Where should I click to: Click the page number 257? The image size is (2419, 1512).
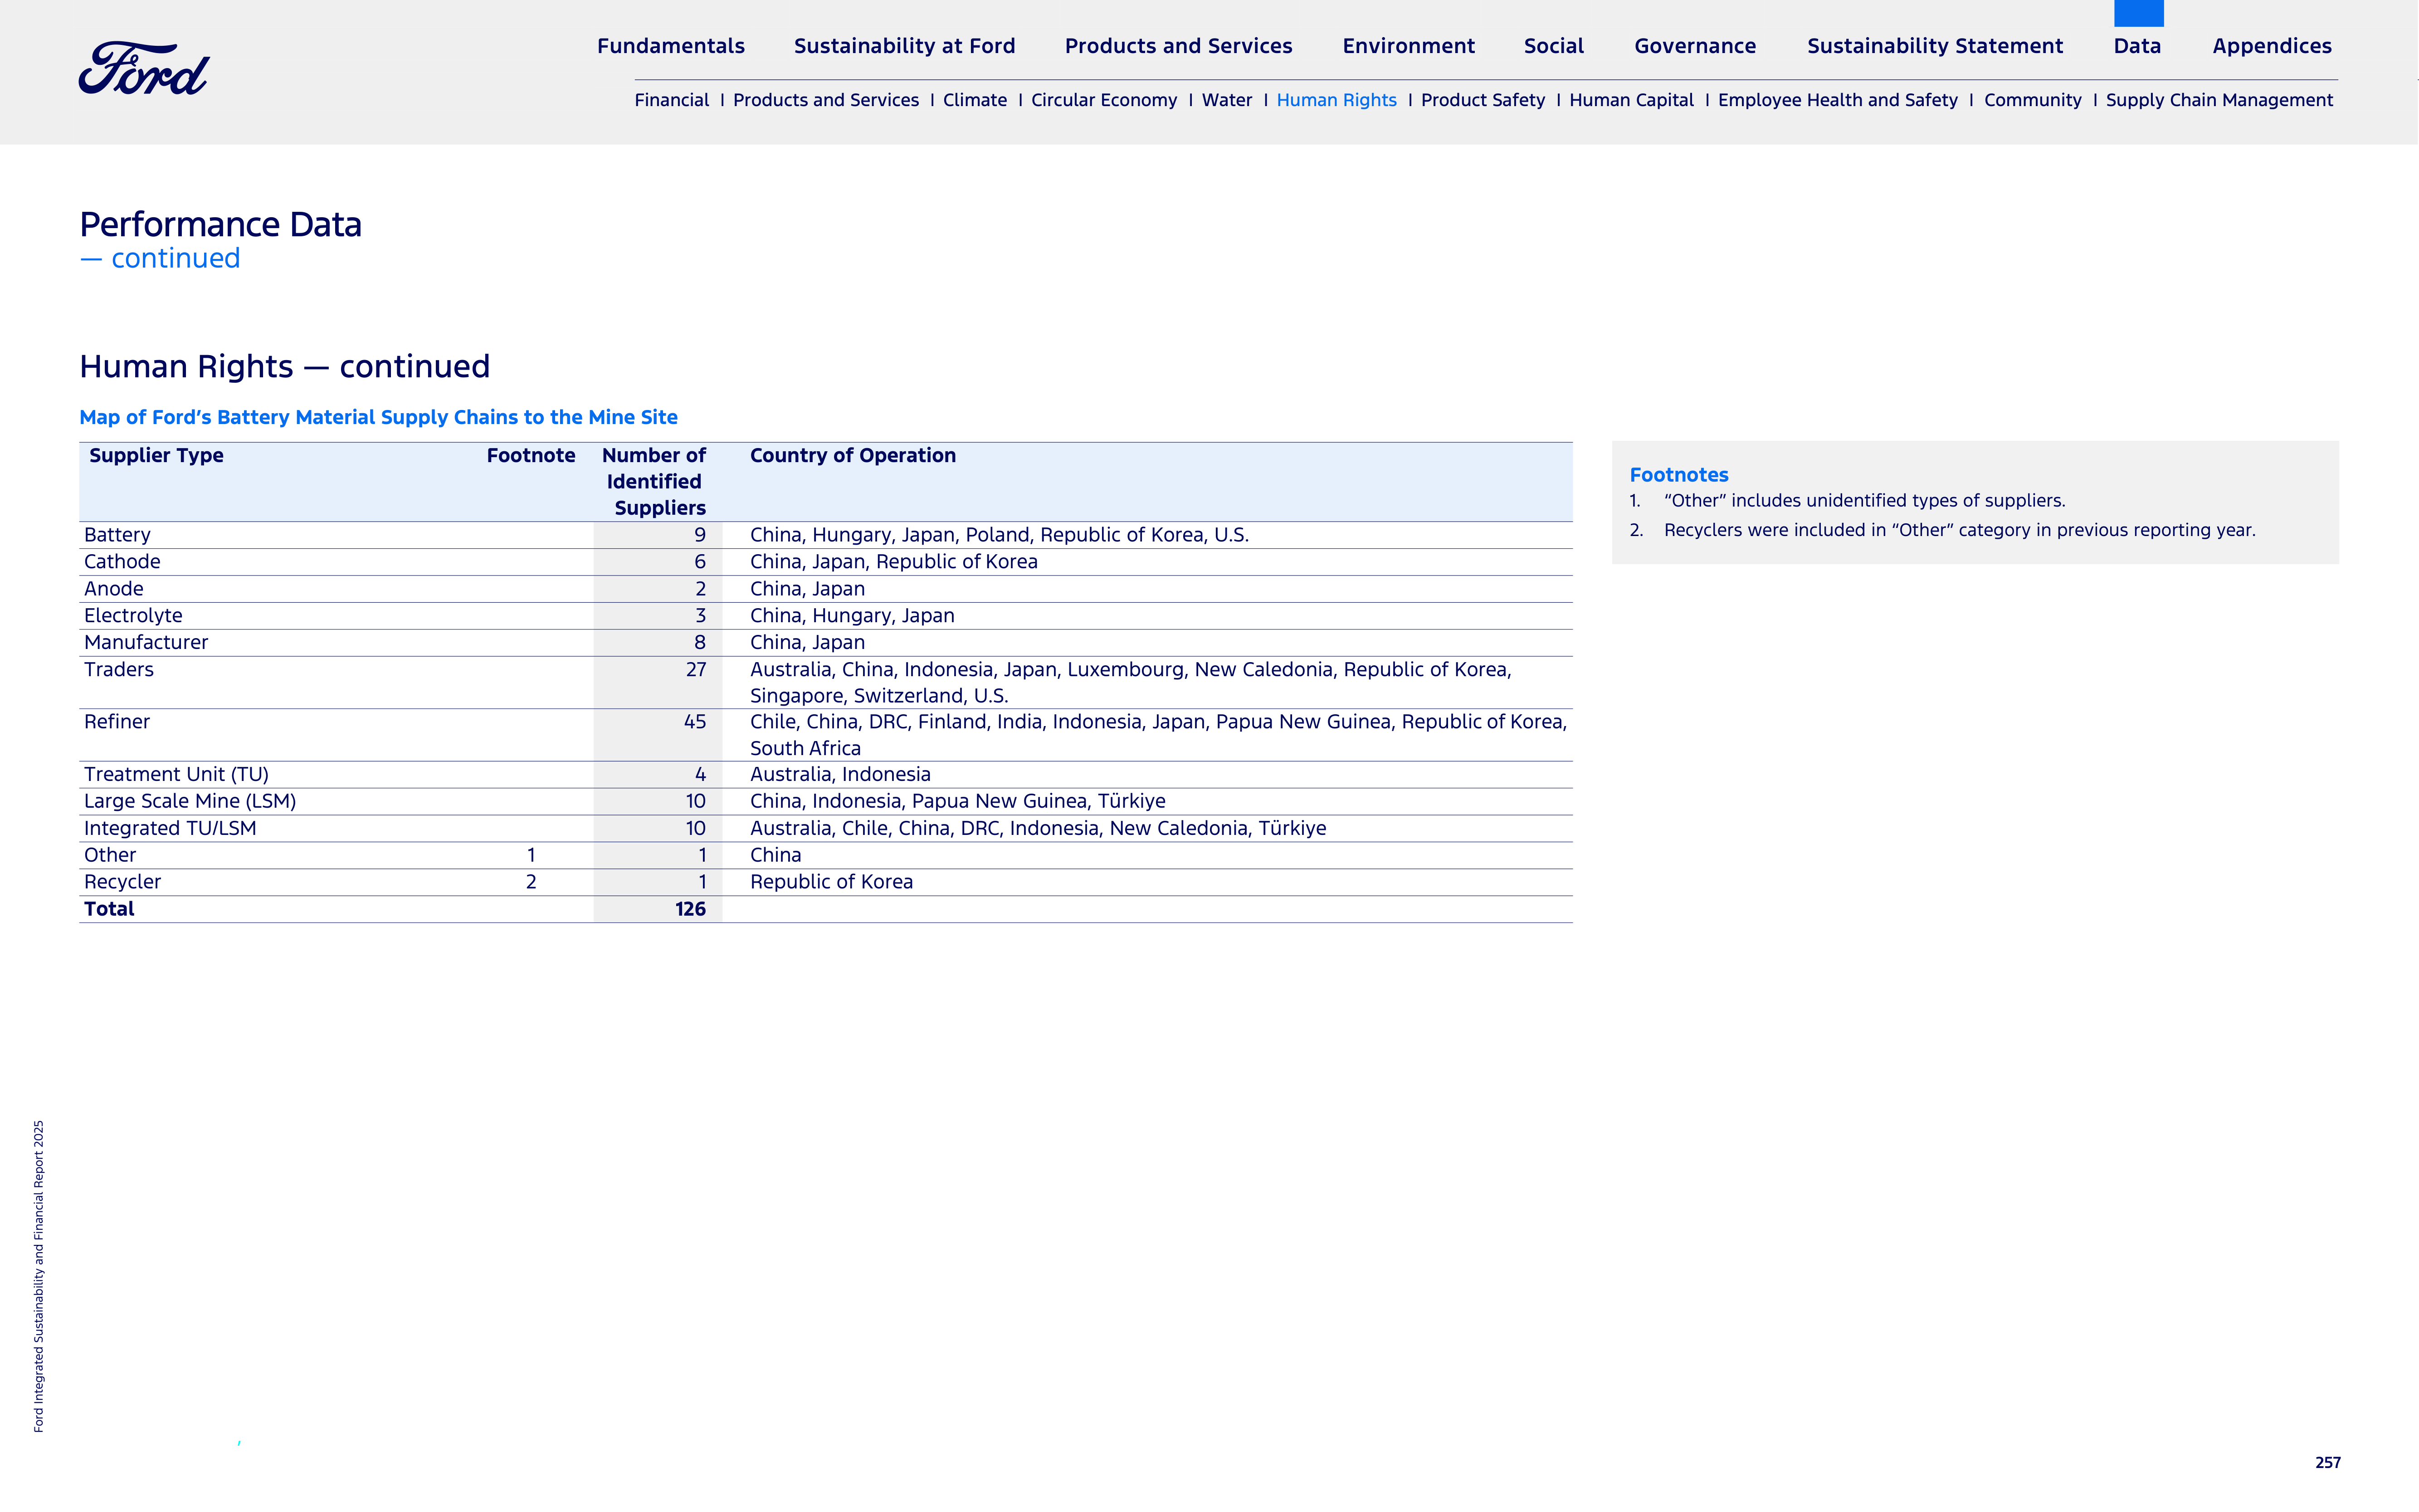[2328, 1463]
